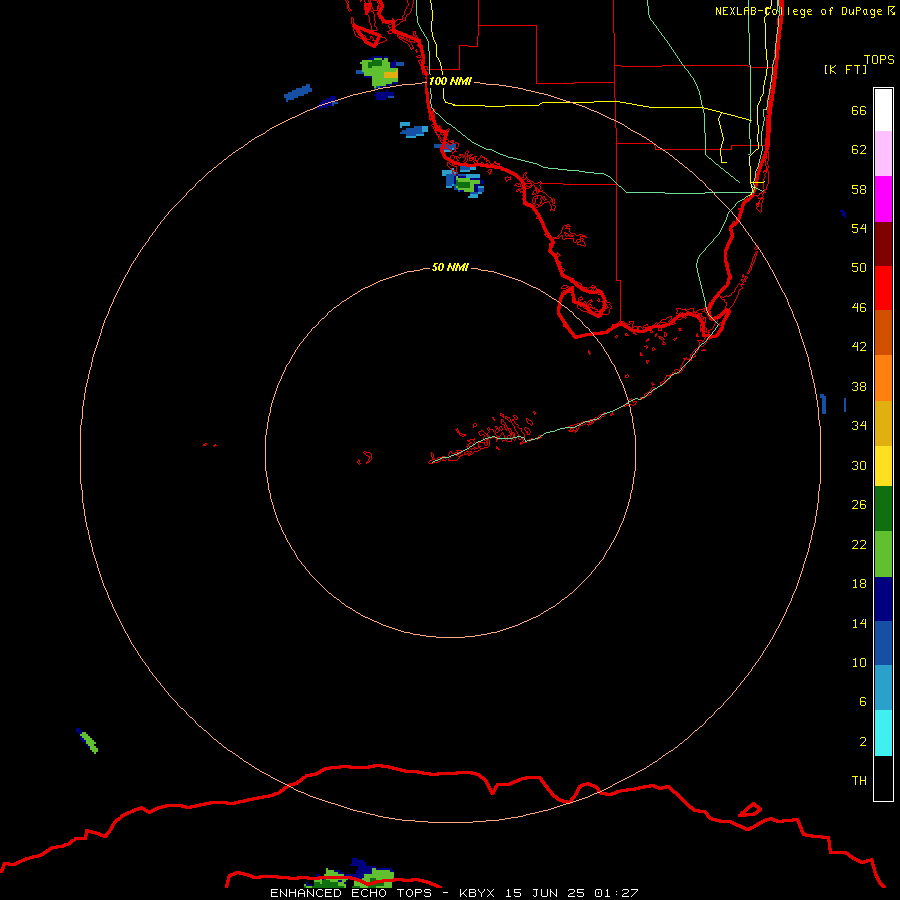Image resolution: width=900 pixels, height=900 pixels.
Task: Select the light pink legend swatch
Action: 883,153
